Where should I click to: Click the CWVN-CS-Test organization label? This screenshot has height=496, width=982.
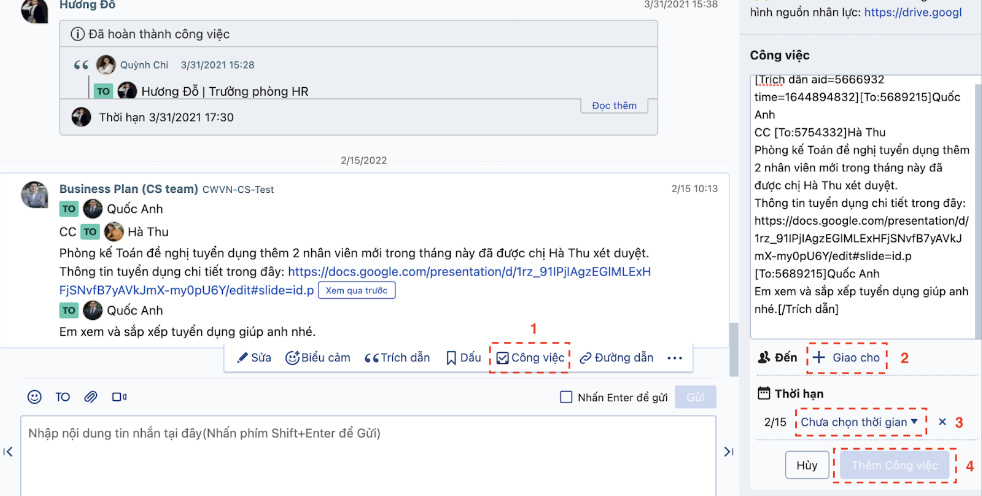[x=238, y=189]
